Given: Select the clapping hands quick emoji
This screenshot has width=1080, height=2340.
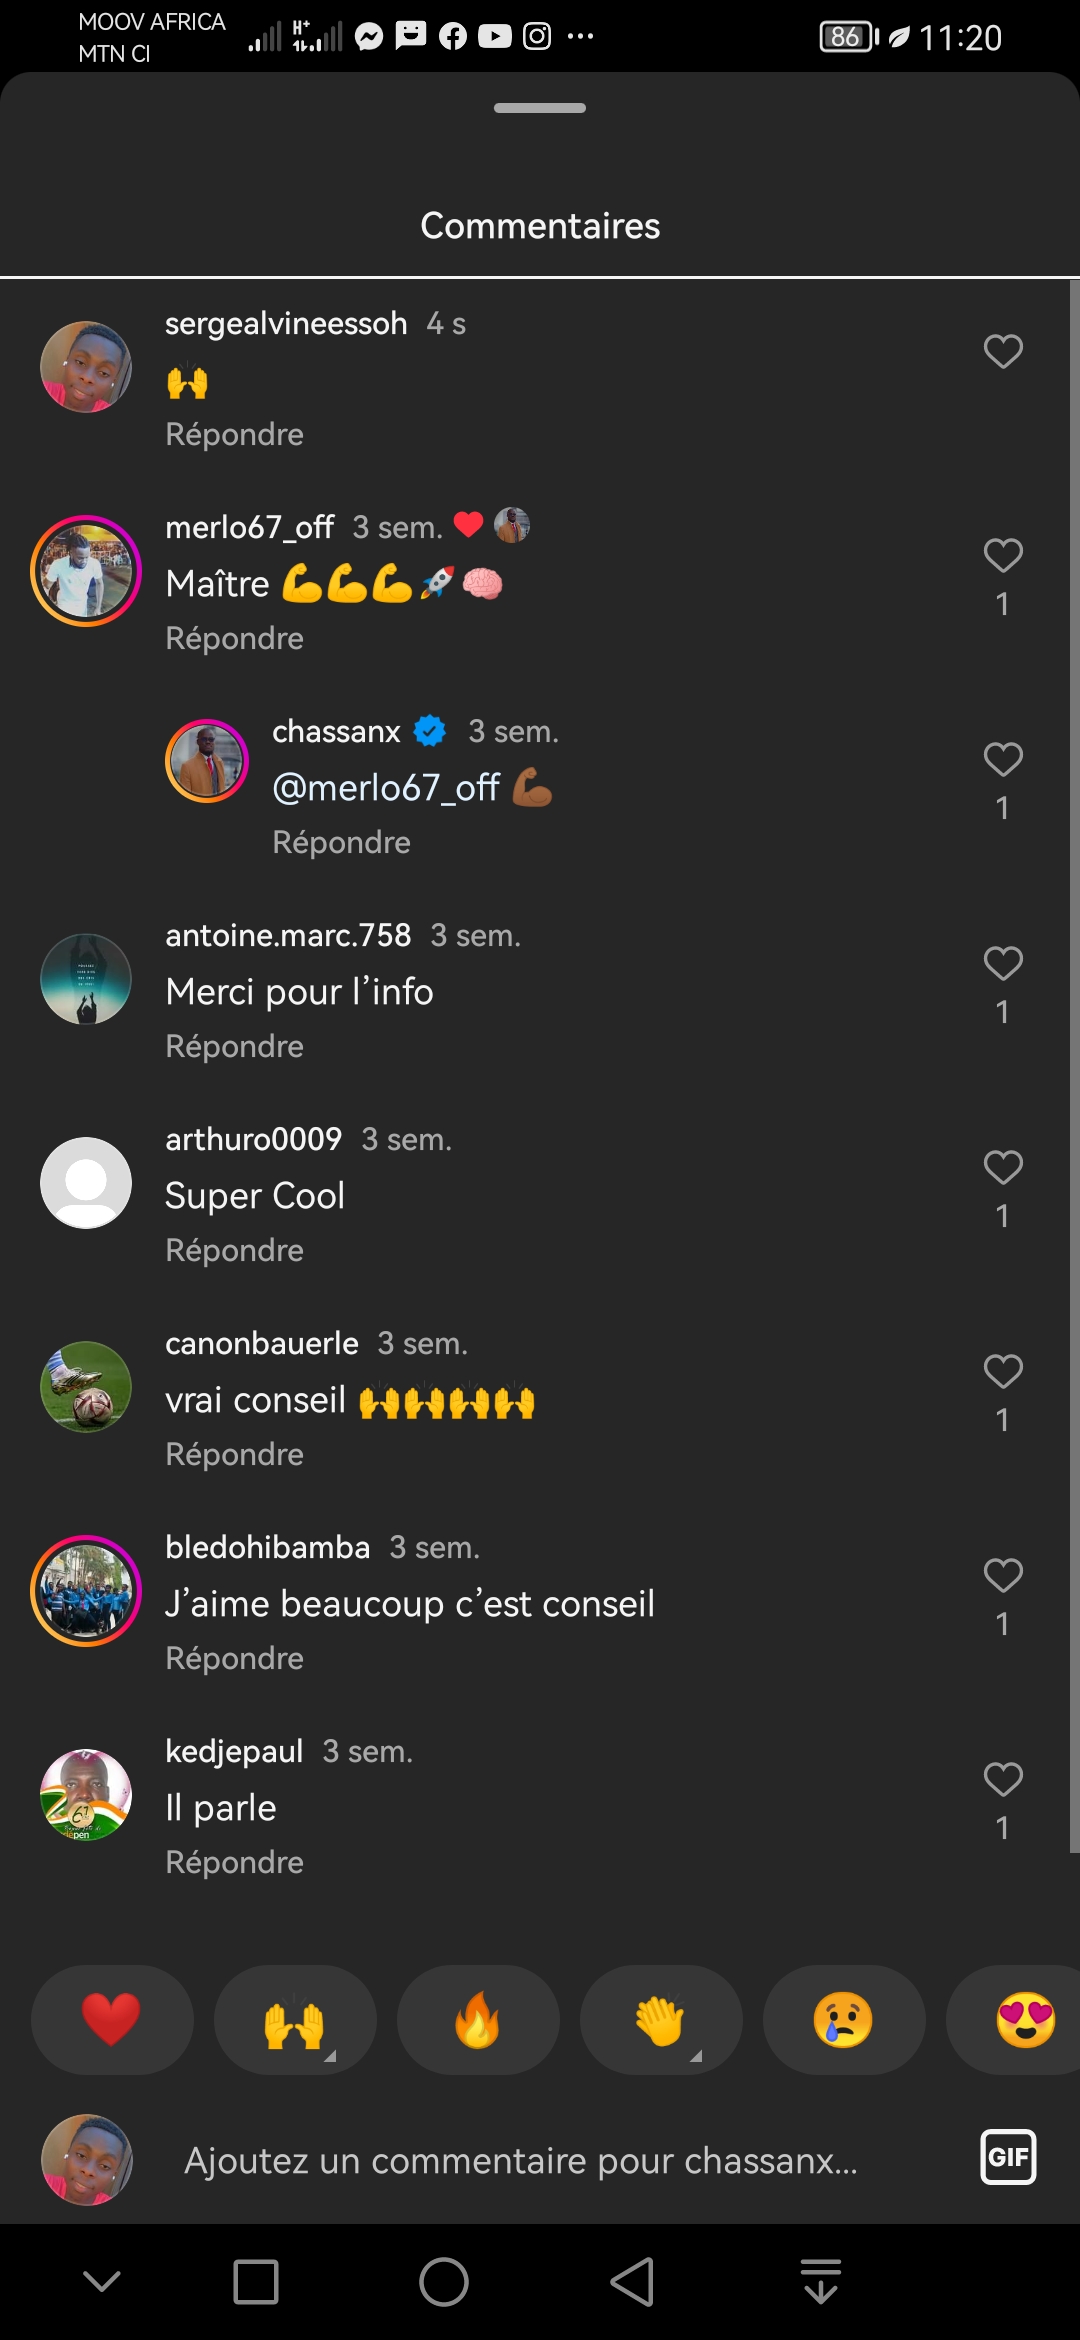Looking at the screenshot, I should 661,2019.
